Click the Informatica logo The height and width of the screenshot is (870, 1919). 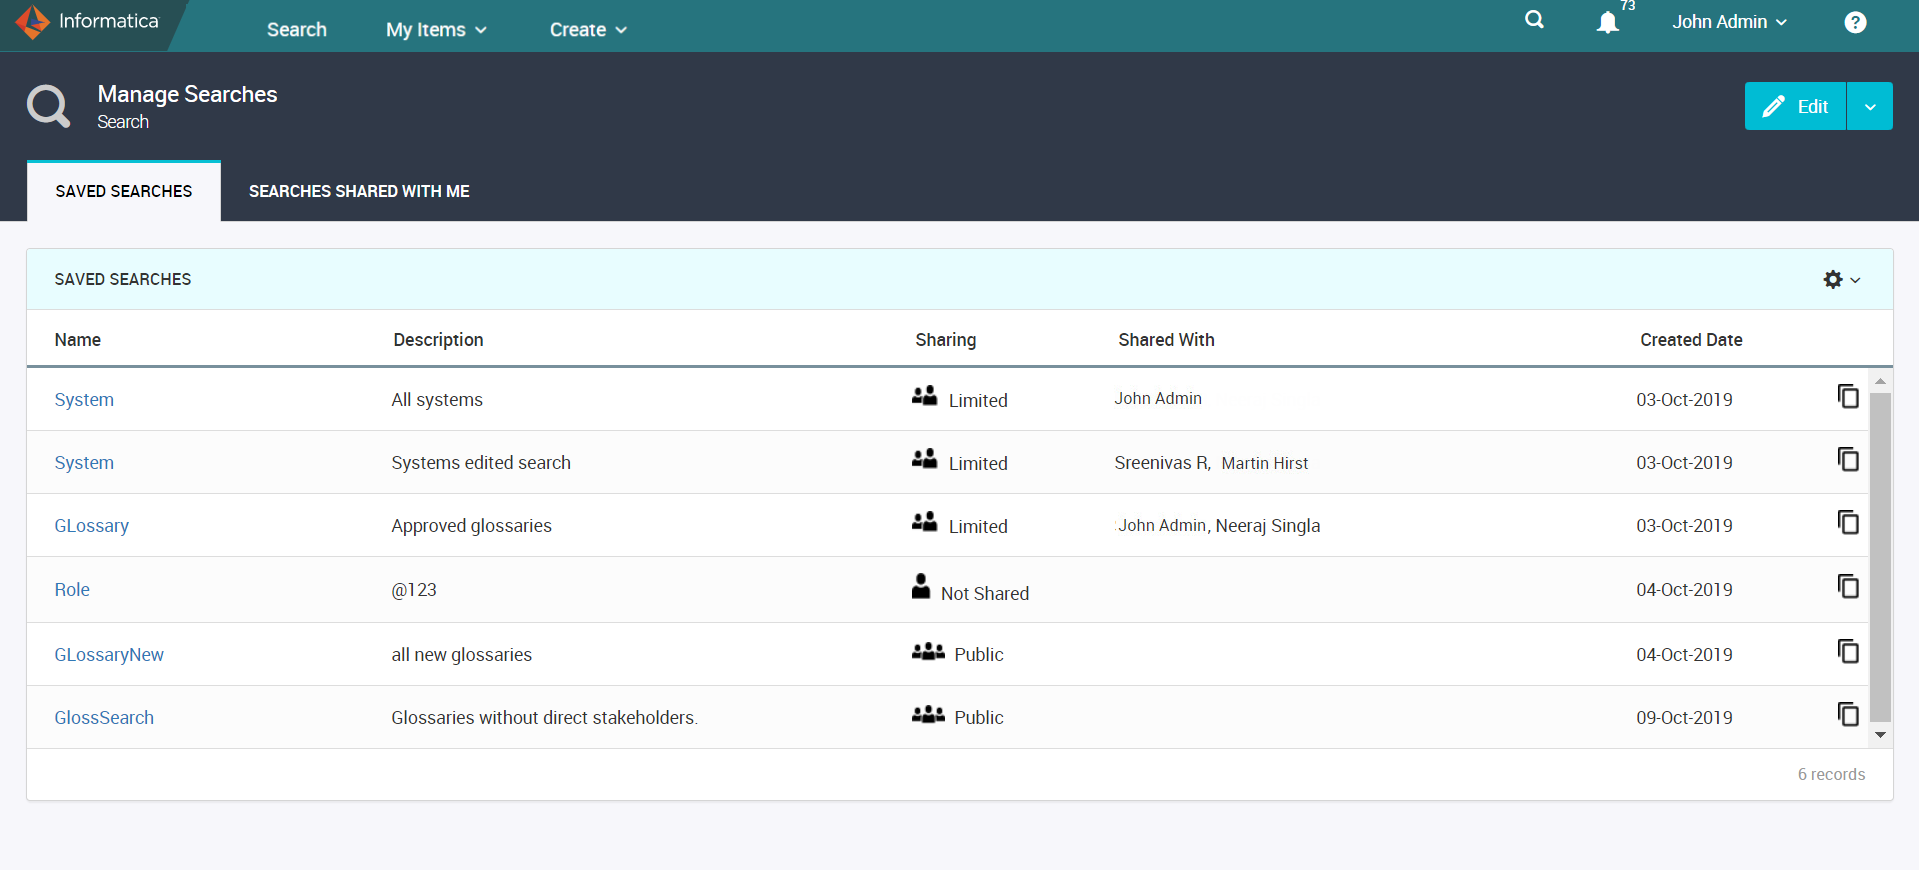coord(88,21)
